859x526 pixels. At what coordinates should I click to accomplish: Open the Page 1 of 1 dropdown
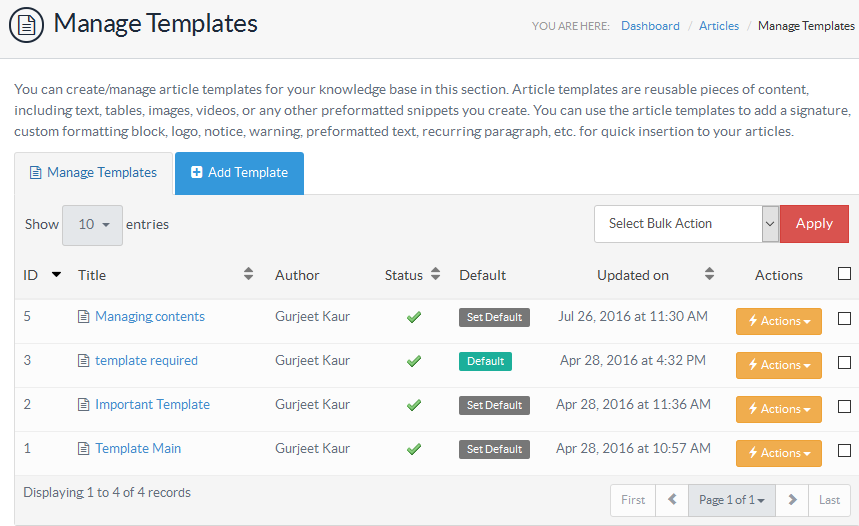point(732,500)
